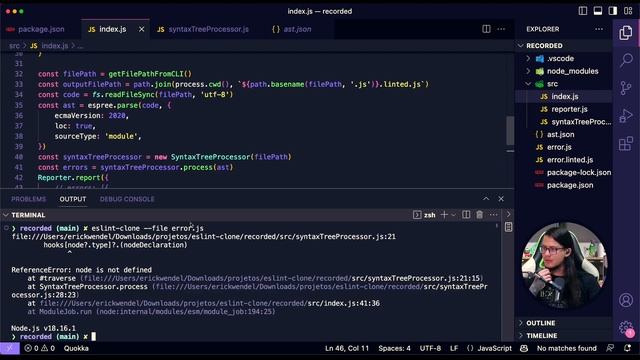This screenshot has height=360, width=640.
Task: Expand the Timeline section
Action: click(x=563, y=336)
